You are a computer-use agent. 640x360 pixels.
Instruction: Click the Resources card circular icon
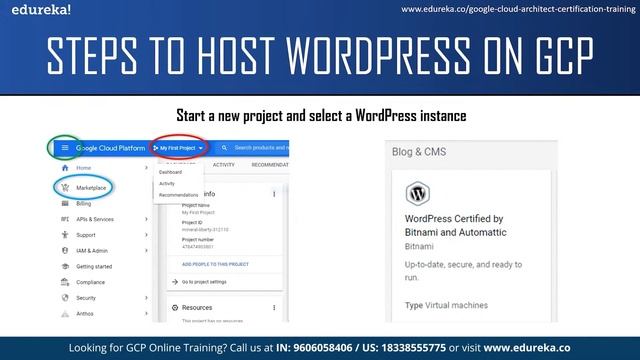point(175,307)
